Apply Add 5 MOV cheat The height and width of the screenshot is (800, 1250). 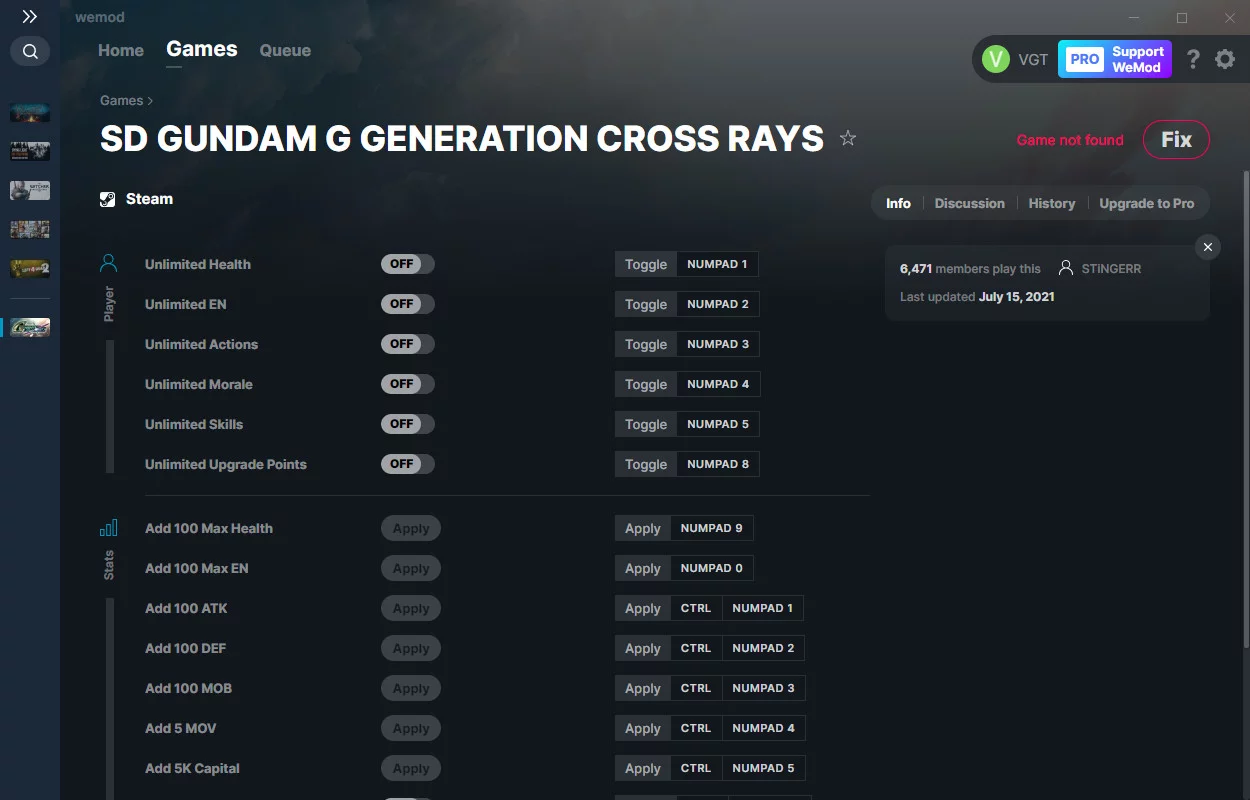411,728
